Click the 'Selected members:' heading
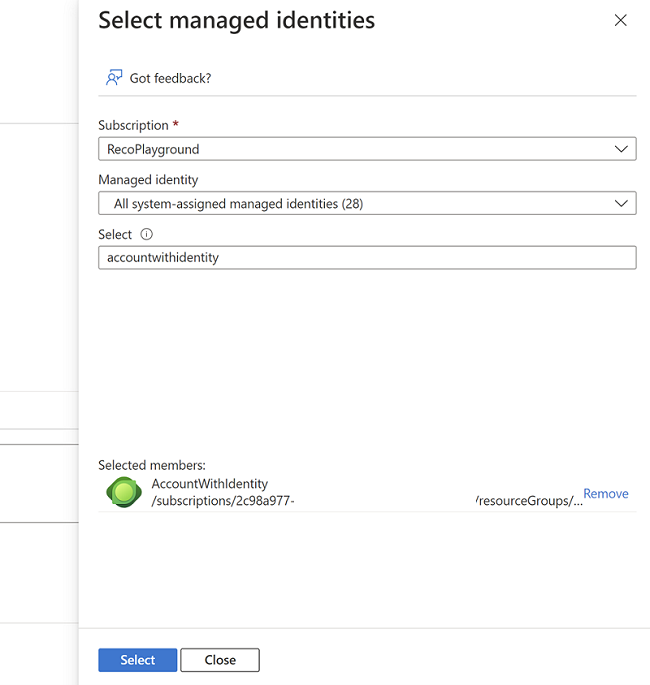Image resolution: width=650 pixels, height=685 pixels. (x=151, y=465)
